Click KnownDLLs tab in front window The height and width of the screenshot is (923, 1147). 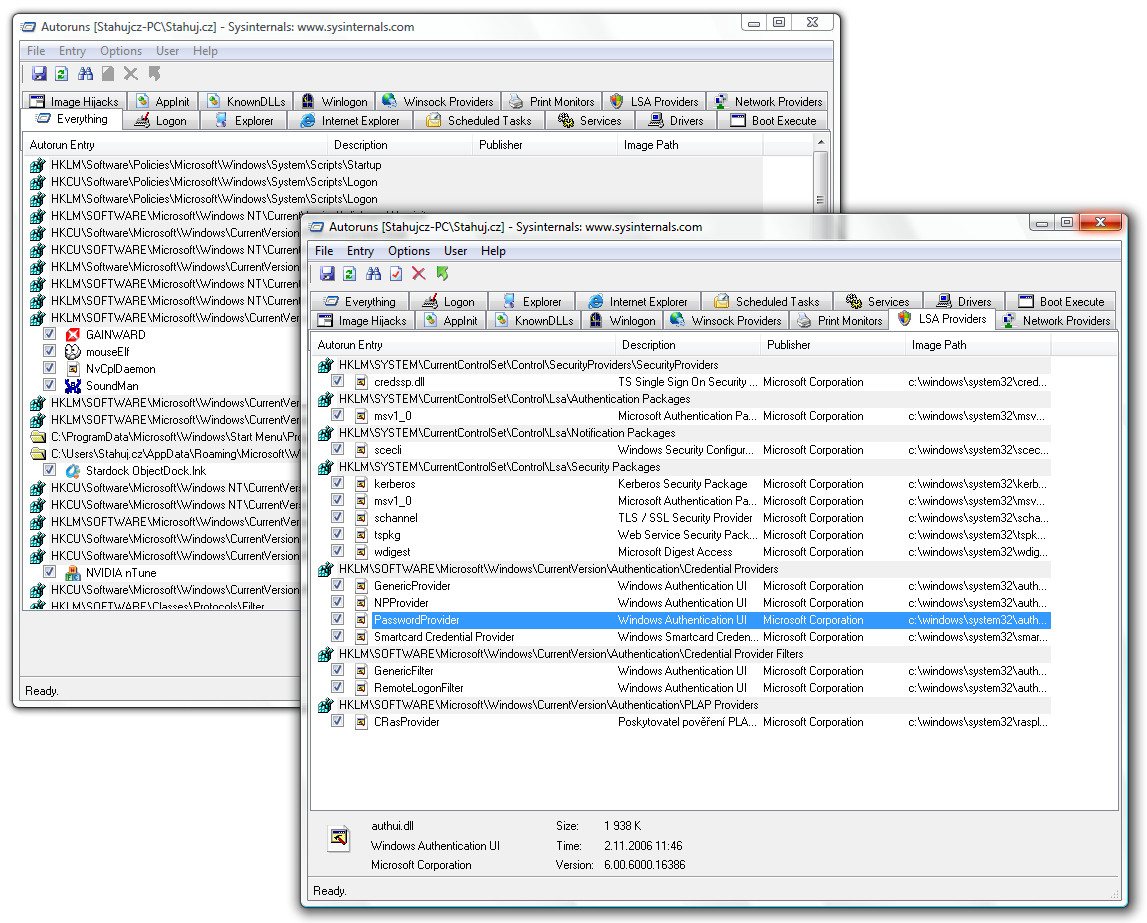click(535, 320)
